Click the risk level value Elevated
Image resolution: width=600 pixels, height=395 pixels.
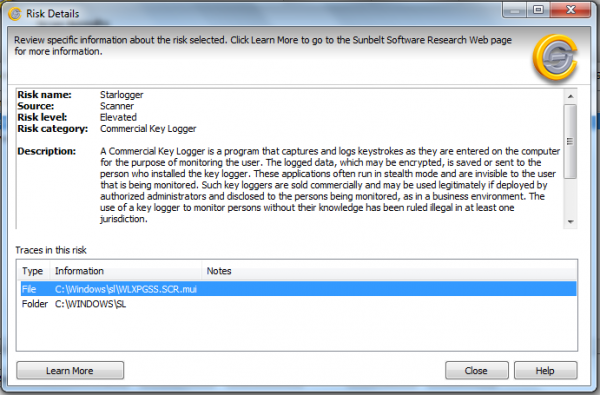(x=118, y=118)
